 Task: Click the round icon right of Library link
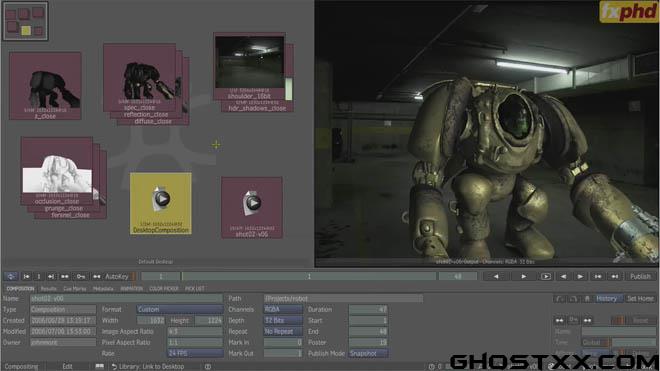[208, 366]
